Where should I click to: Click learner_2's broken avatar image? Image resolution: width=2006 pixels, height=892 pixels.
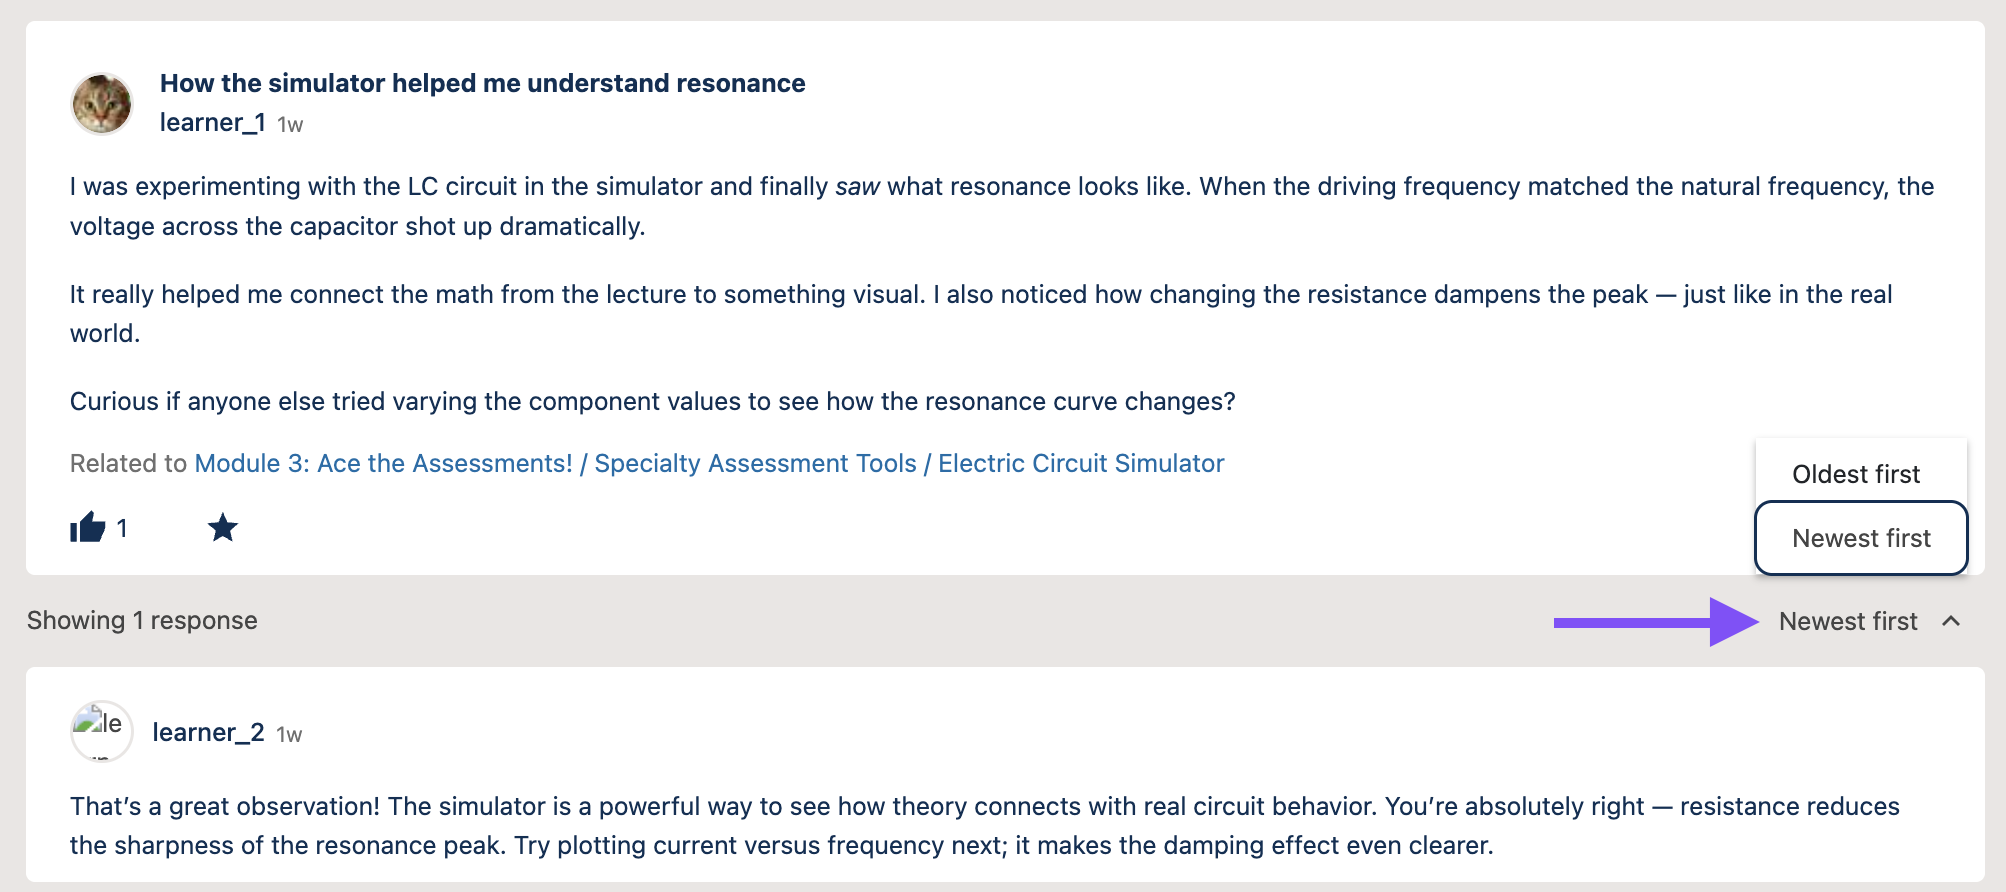(x=102, y=730)
